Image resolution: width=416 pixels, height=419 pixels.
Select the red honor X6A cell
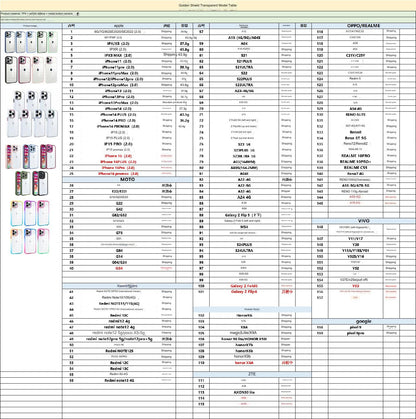(244, 363)
